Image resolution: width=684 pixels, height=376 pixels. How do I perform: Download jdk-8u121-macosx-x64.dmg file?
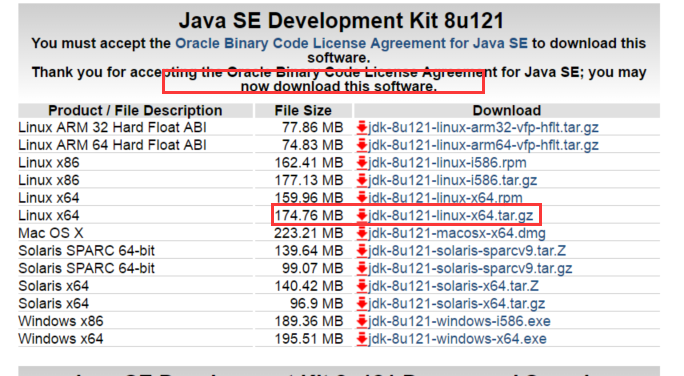tap(457, 233)
